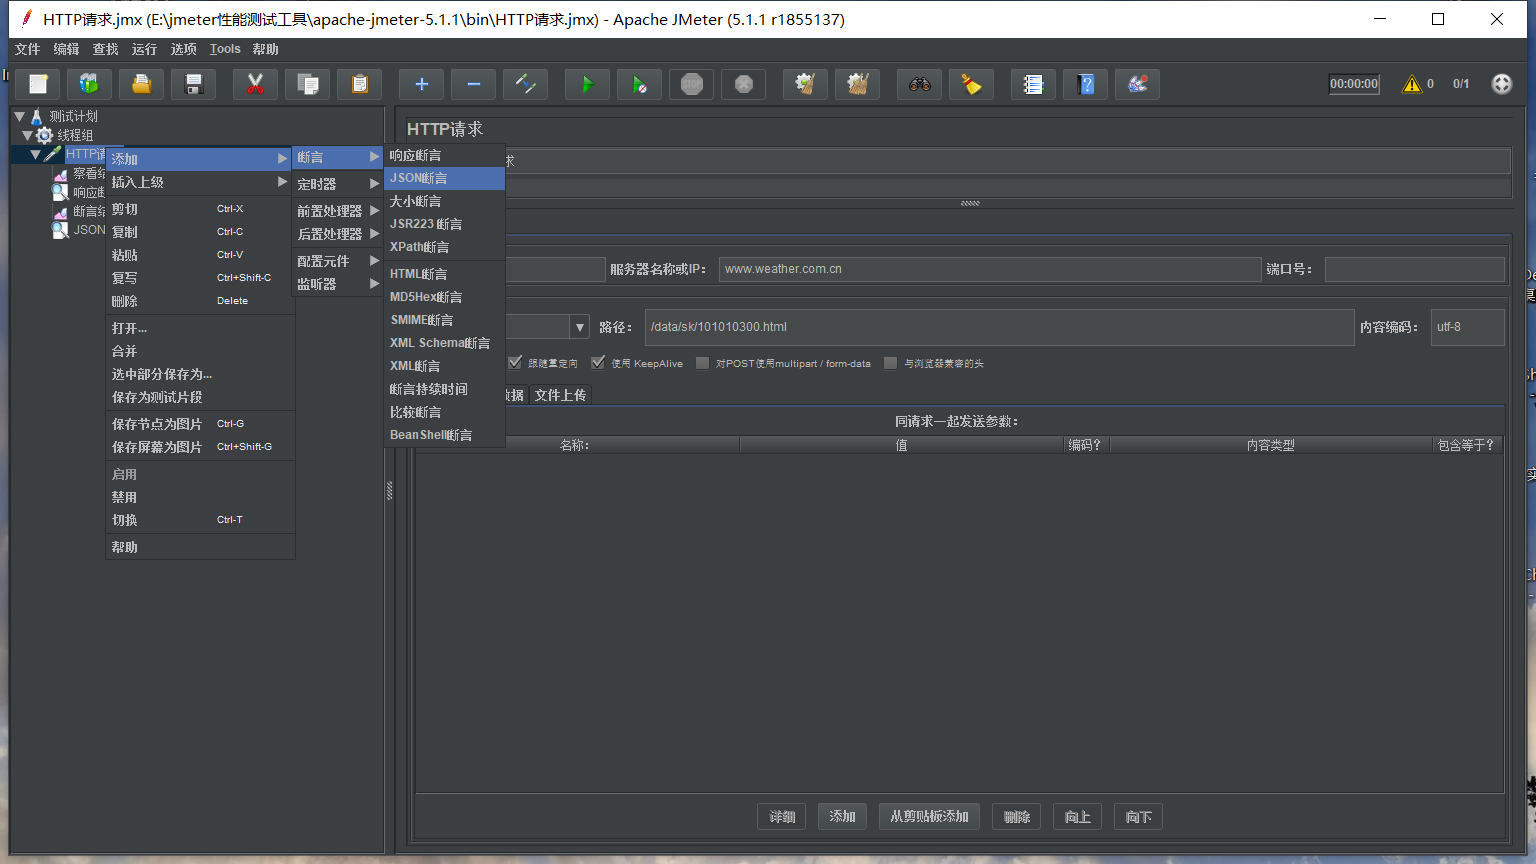The width and height of the screenshot is (1536, 864).
Task: Click the Open file folder icon
Action: click(x=142, y=84)
